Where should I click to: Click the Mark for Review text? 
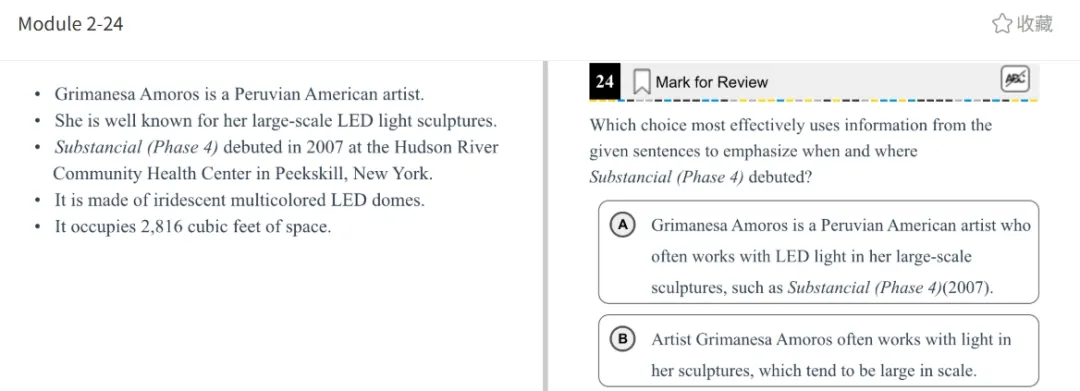(x=712, y=83)
